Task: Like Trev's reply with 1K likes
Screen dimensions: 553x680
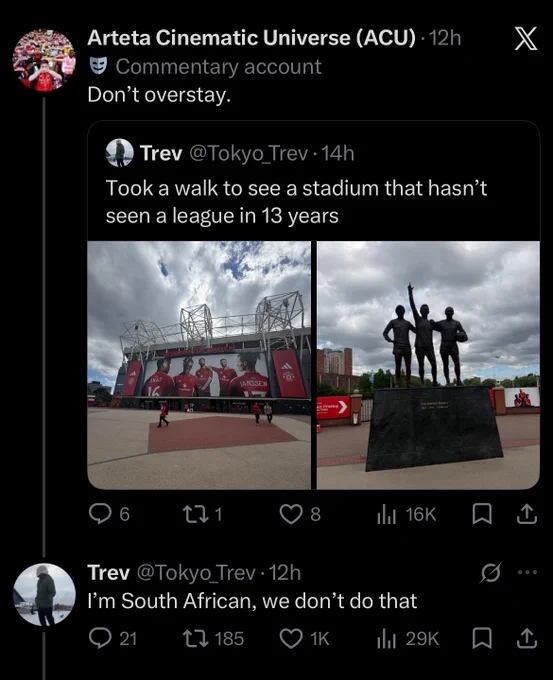Action: tap(304, 639)
